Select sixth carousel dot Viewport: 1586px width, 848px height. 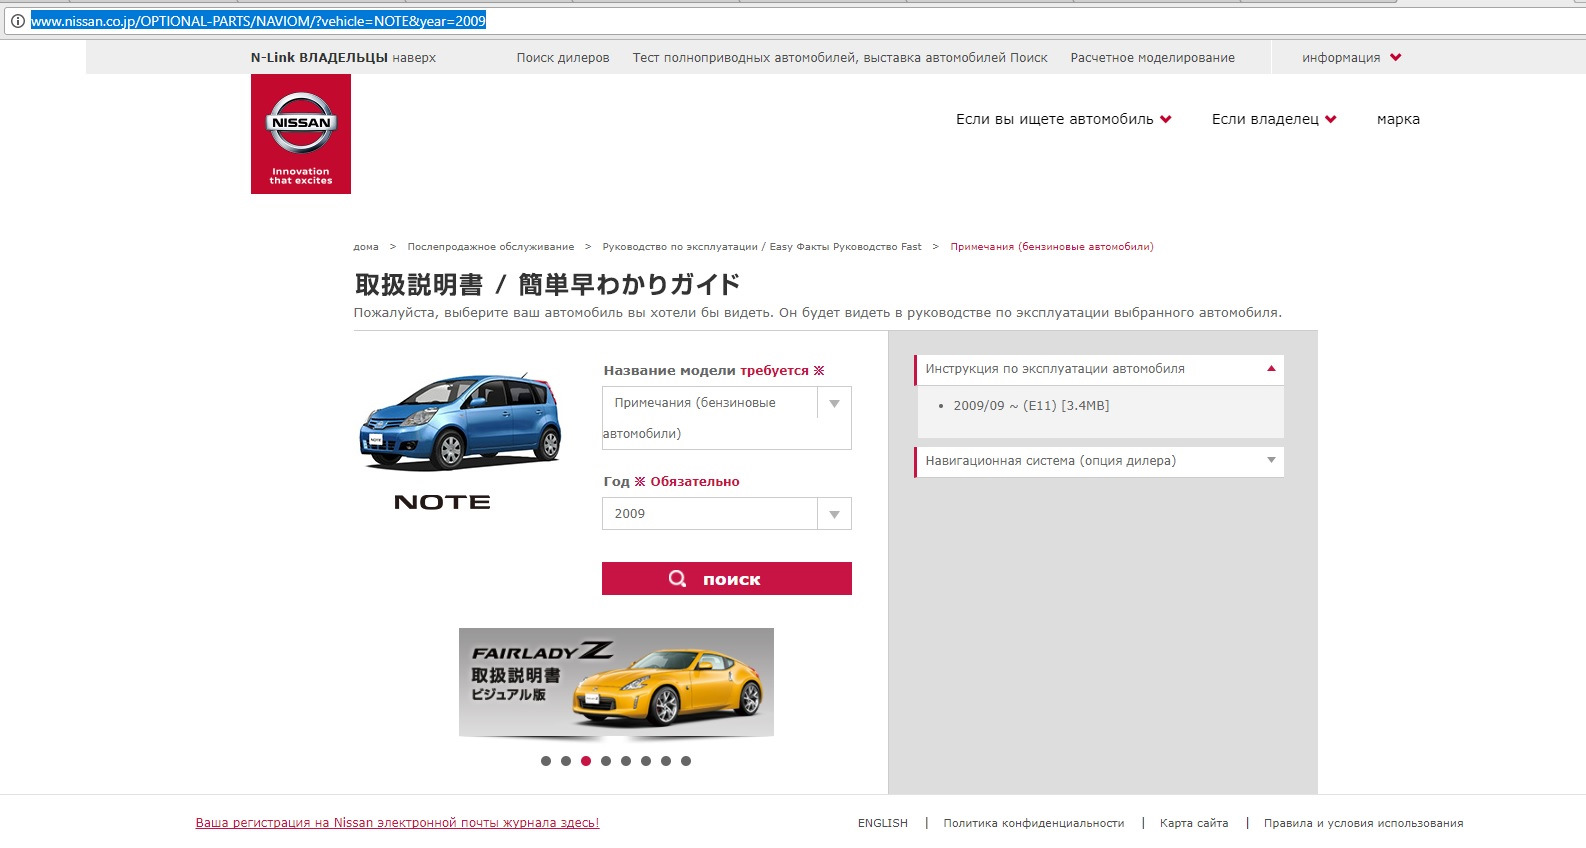[x=646, y=761]
